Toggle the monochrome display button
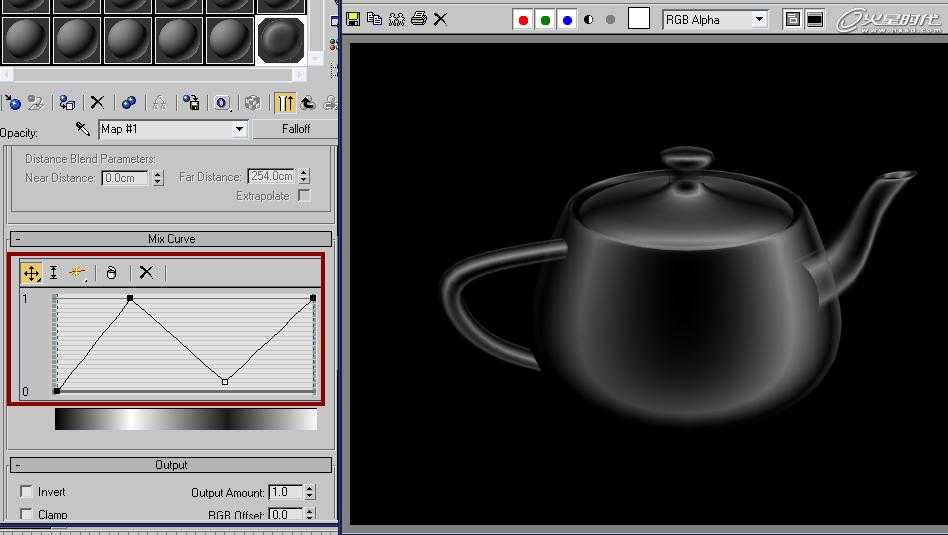Image resolution: width=948 pixels, height=535 pixels. click(x=611, y=20)
